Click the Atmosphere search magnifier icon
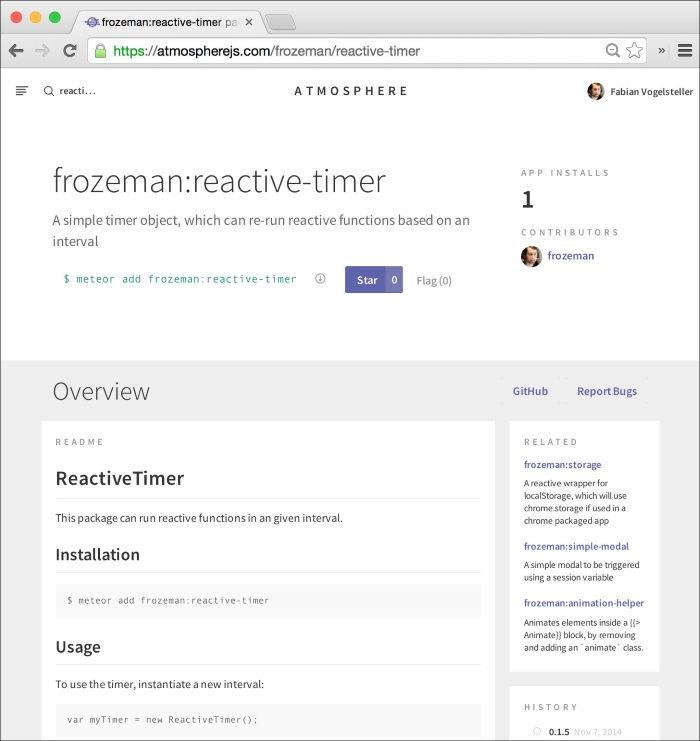 pyautogui.click(x=49, y=91)
